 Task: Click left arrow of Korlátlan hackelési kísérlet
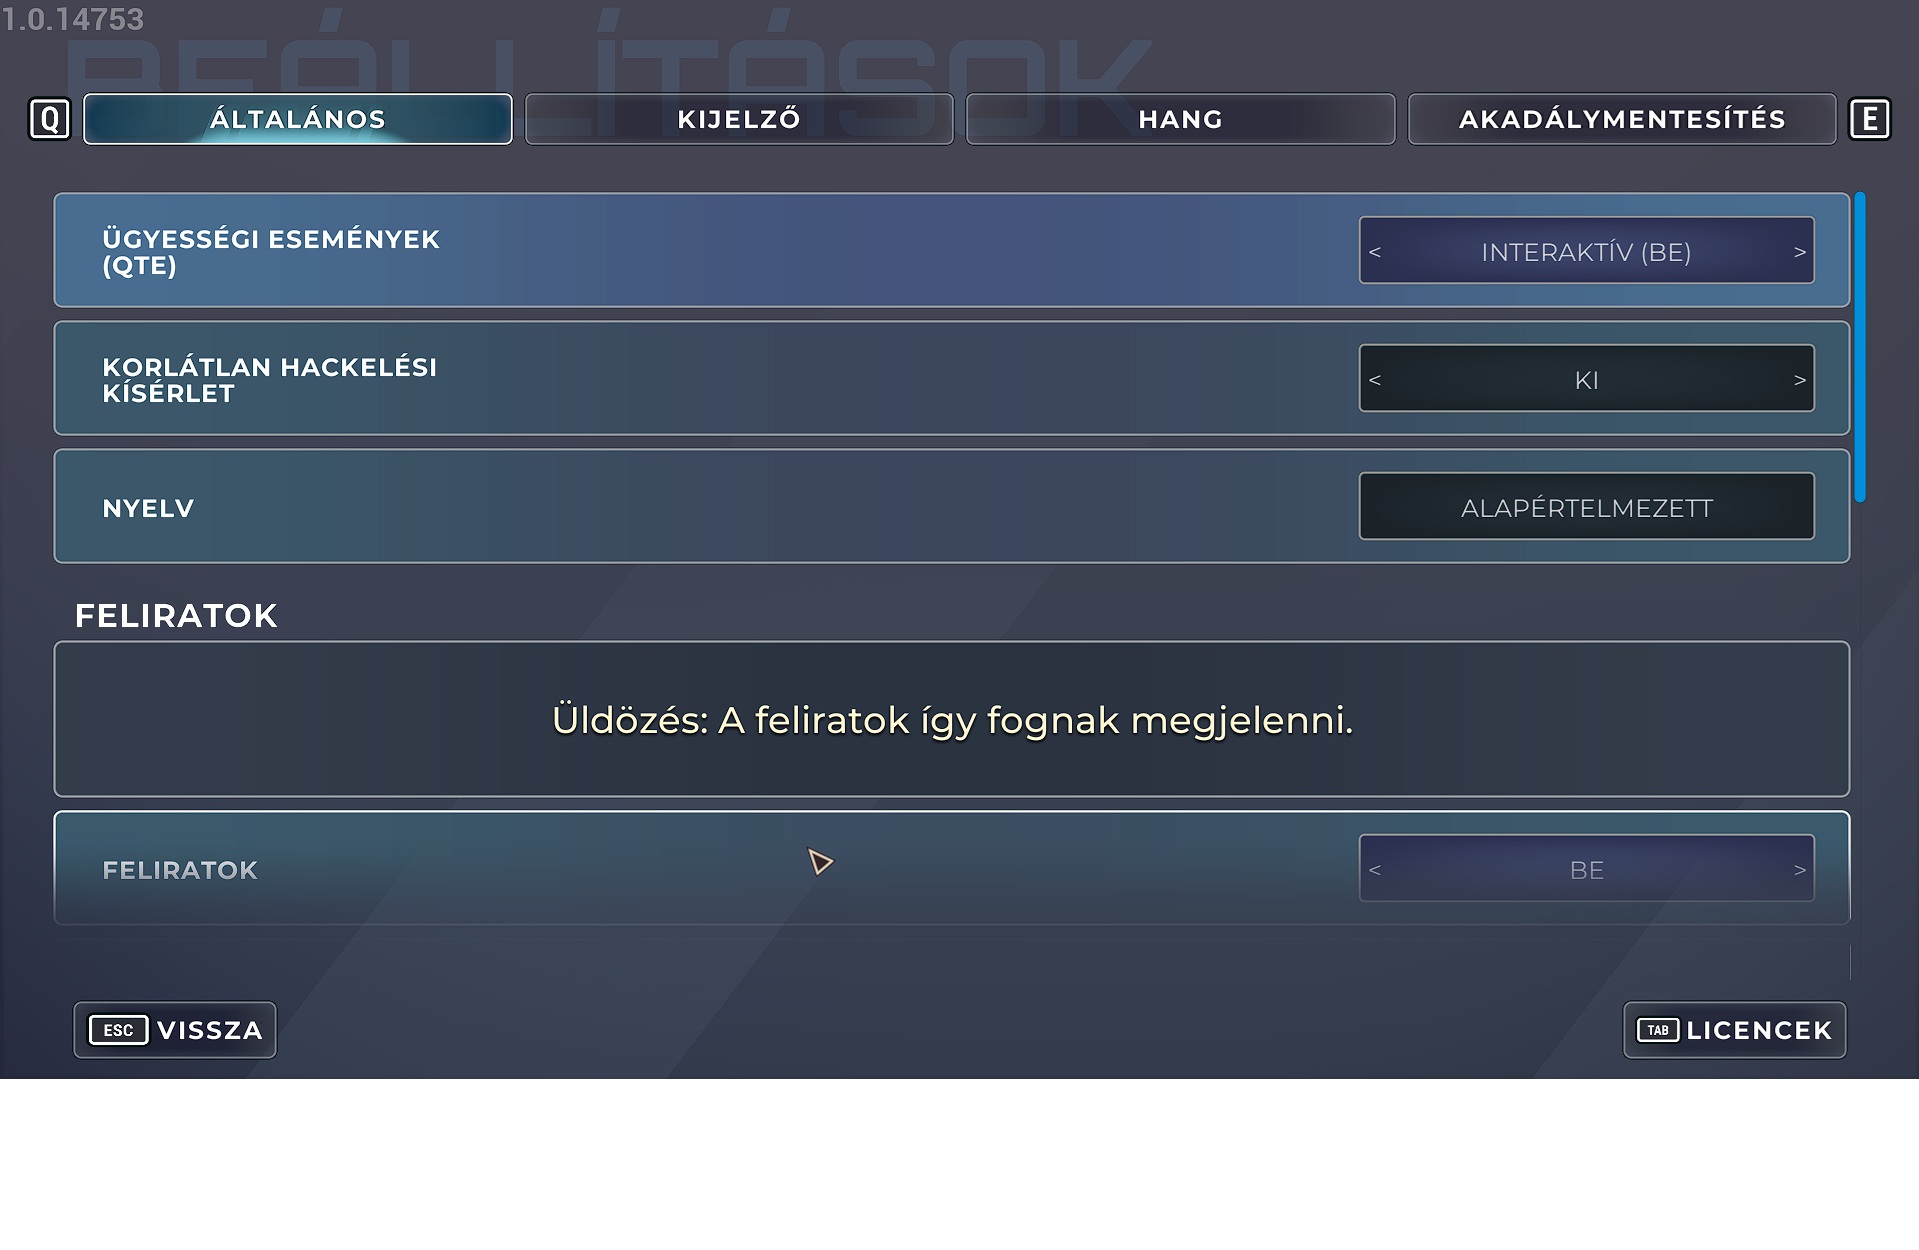1375,380
